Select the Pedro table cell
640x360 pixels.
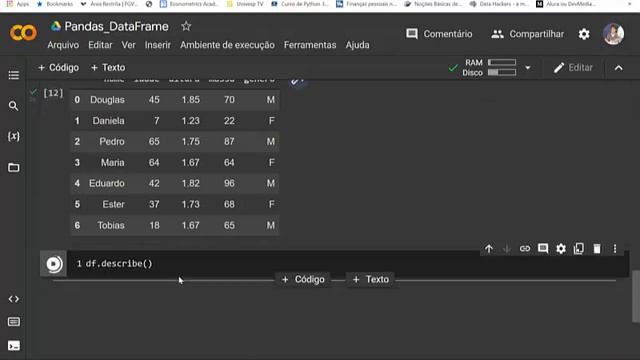click(112, 142)
